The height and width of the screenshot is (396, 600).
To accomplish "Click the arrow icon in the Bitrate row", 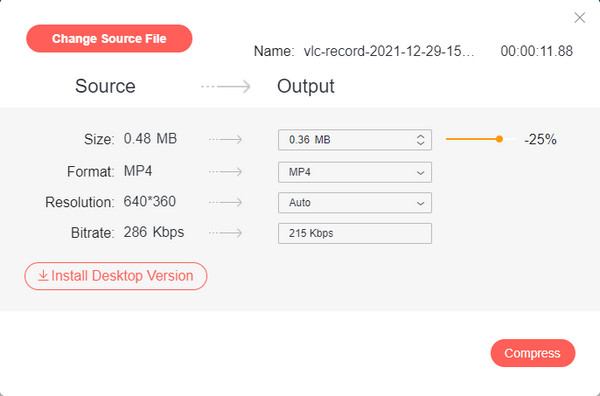I will point(225,233).
